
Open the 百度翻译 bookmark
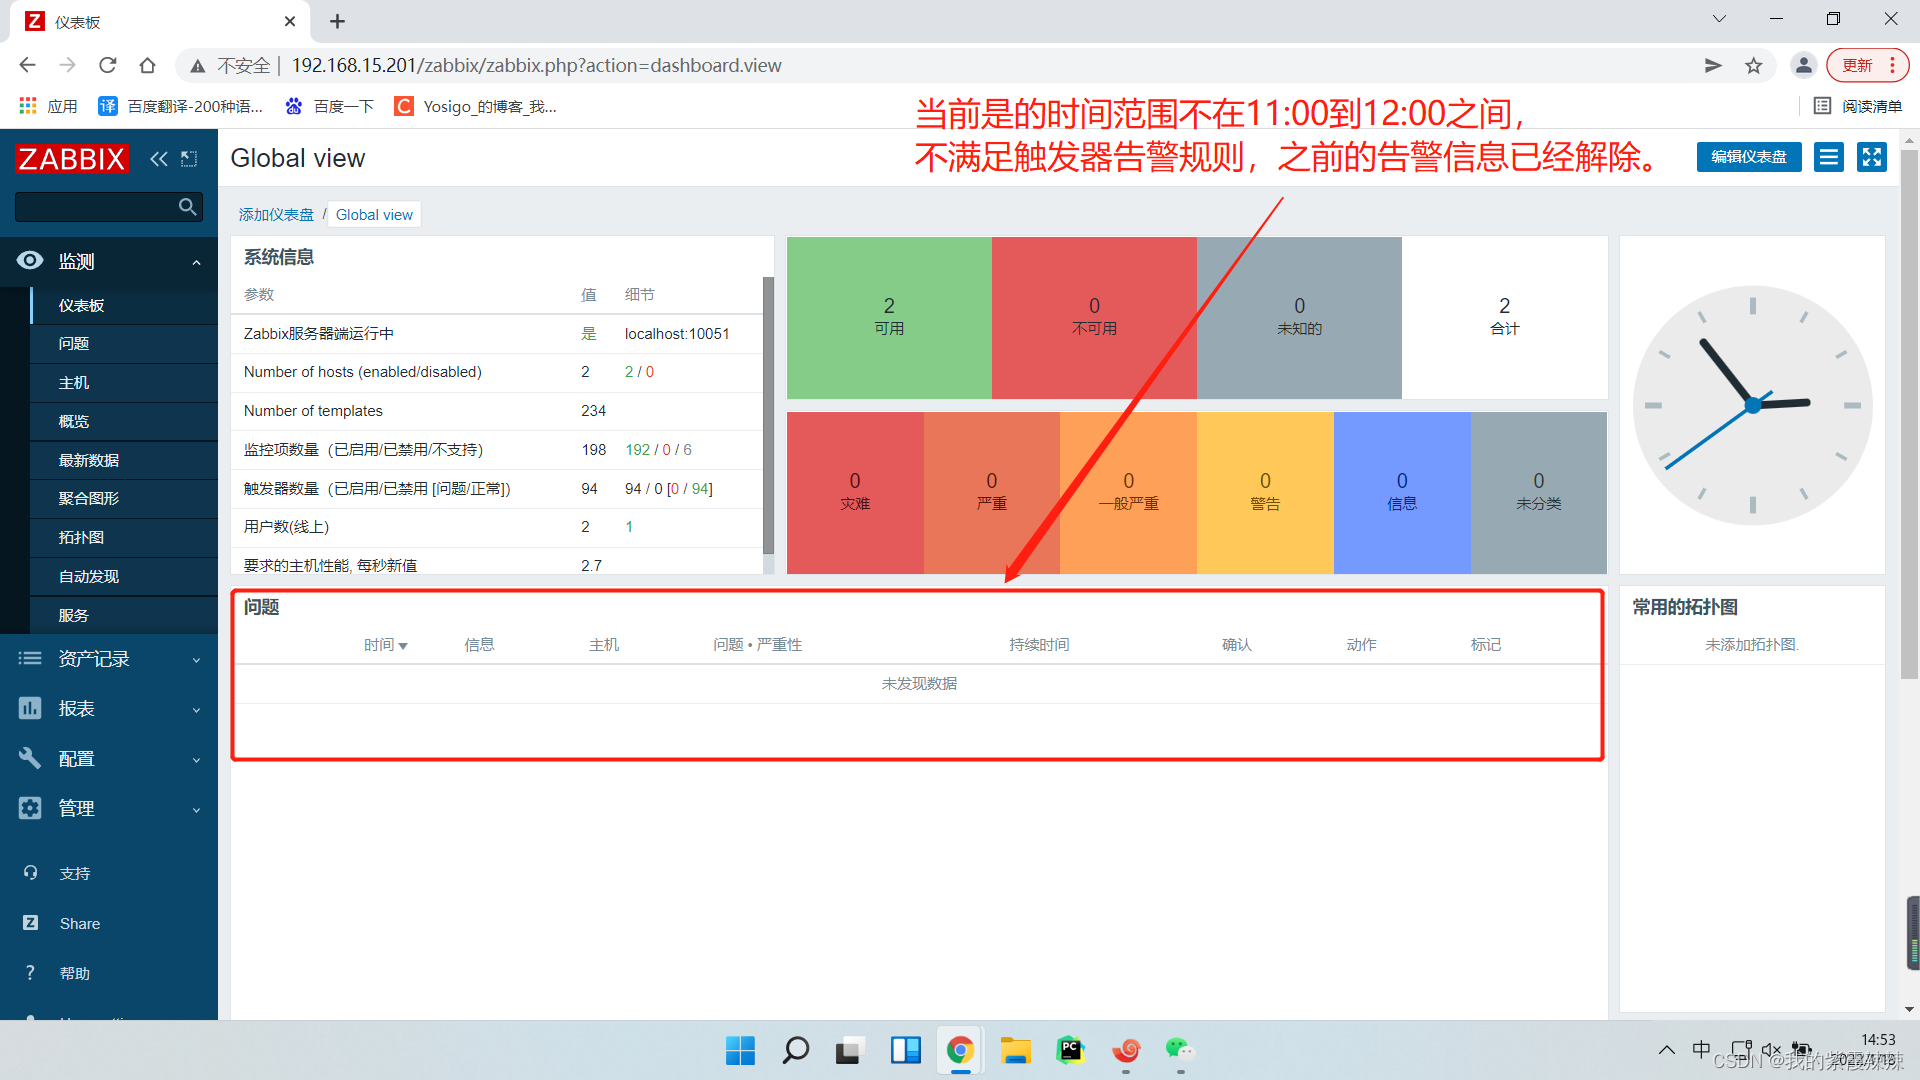pos(181,106)
